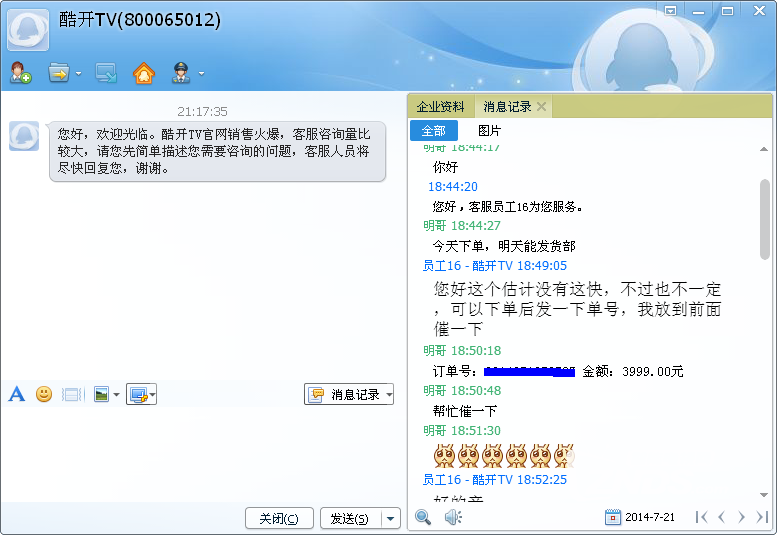
Task: Click the date 2014-7-21
Action: [x=650, y=517]
